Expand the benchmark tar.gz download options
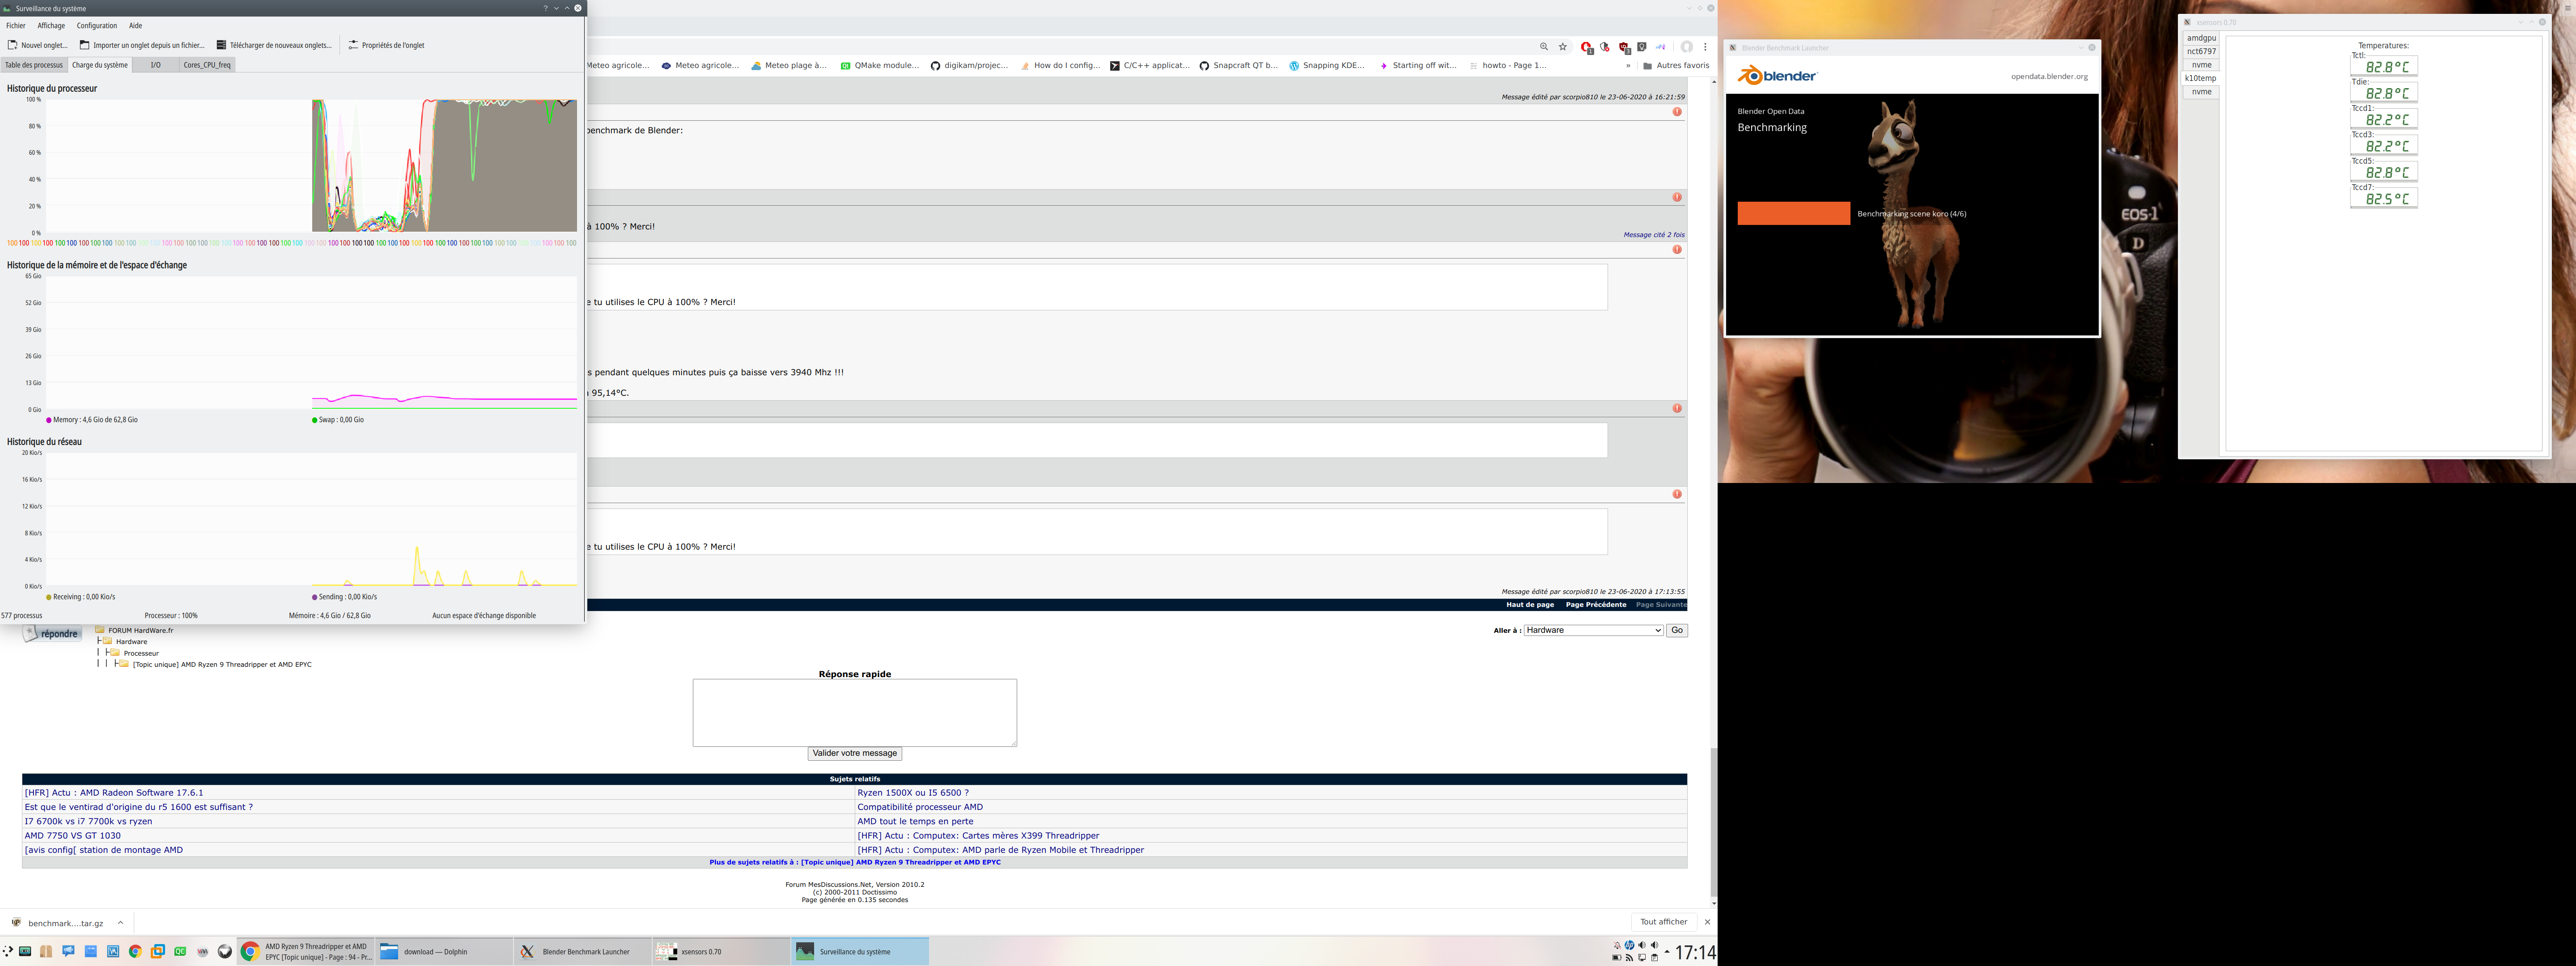 (x=120, y=923)
